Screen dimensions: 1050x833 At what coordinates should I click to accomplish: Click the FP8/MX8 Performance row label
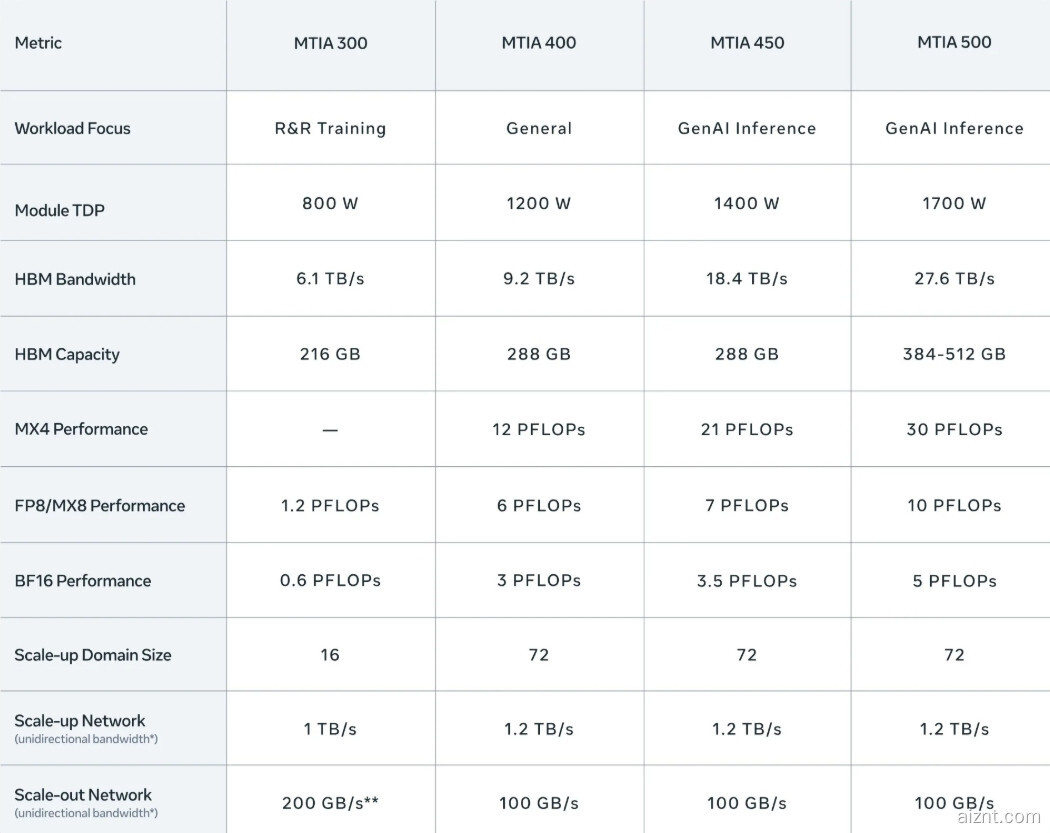[99, 505]
